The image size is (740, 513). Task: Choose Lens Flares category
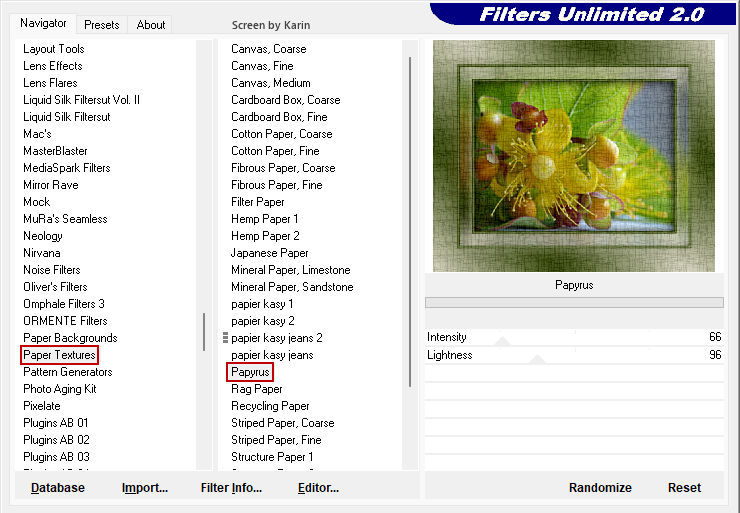pos(50,83)
